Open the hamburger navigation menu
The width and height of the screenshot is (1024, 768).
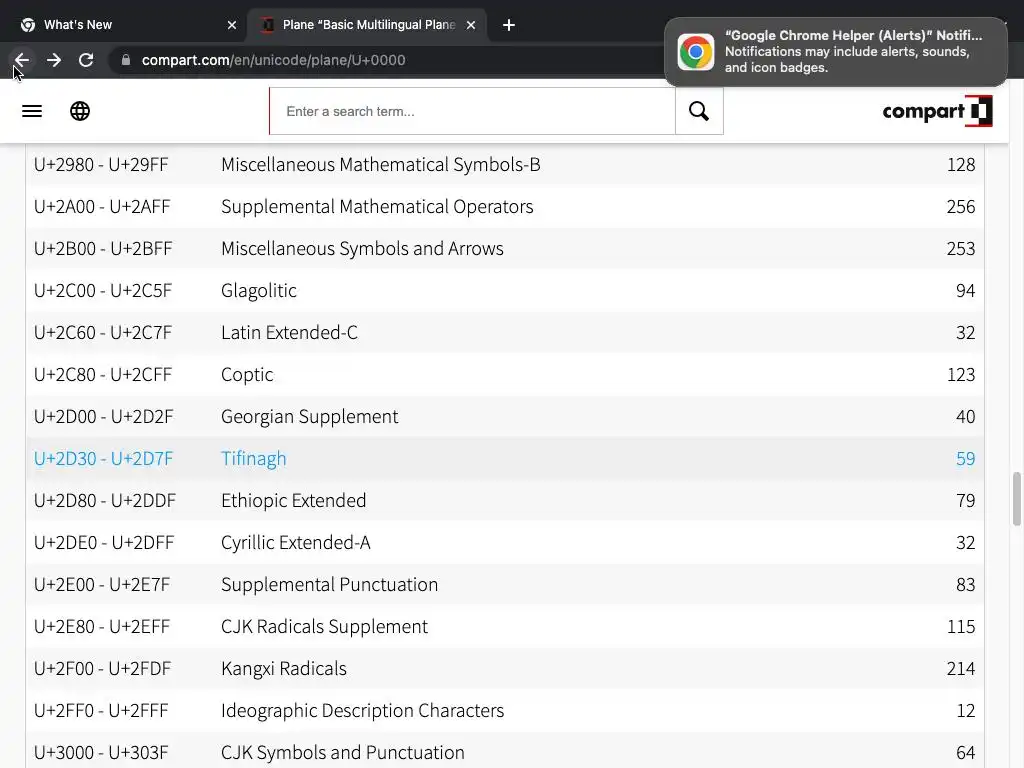coord(32,111)
